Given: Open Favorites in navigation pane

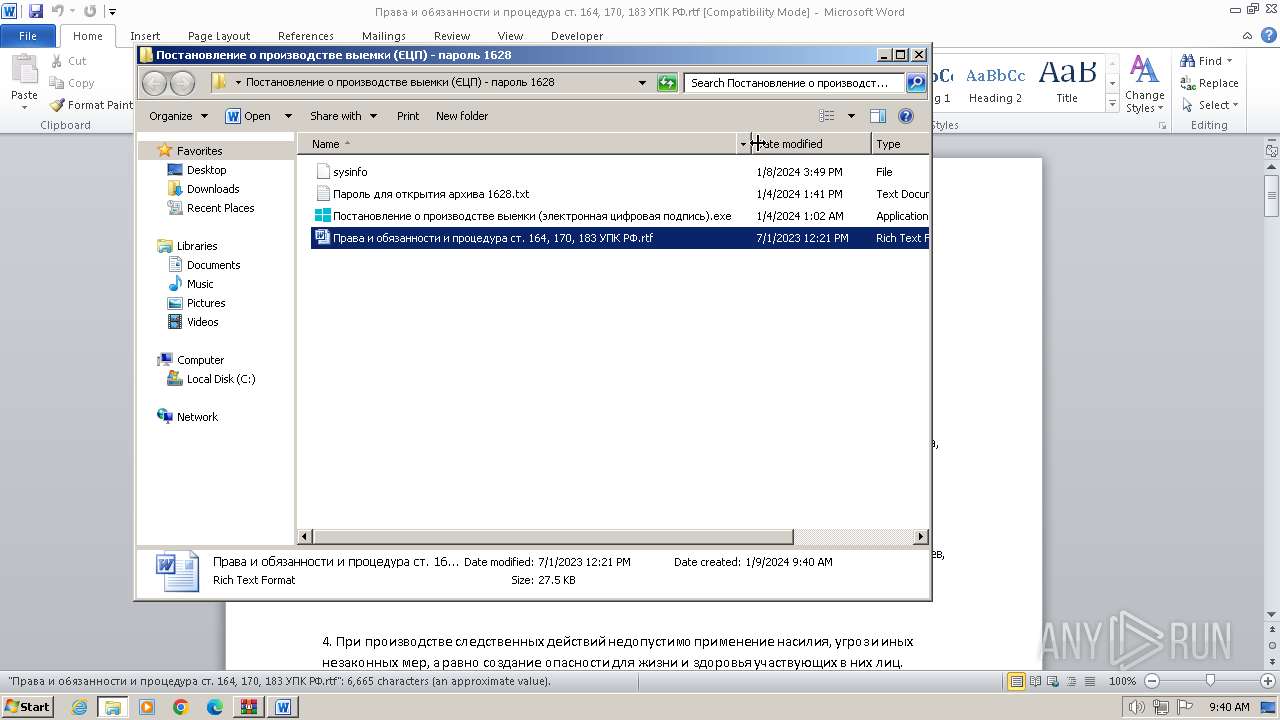Looking at the screenshot, I should tap(199, 151).
